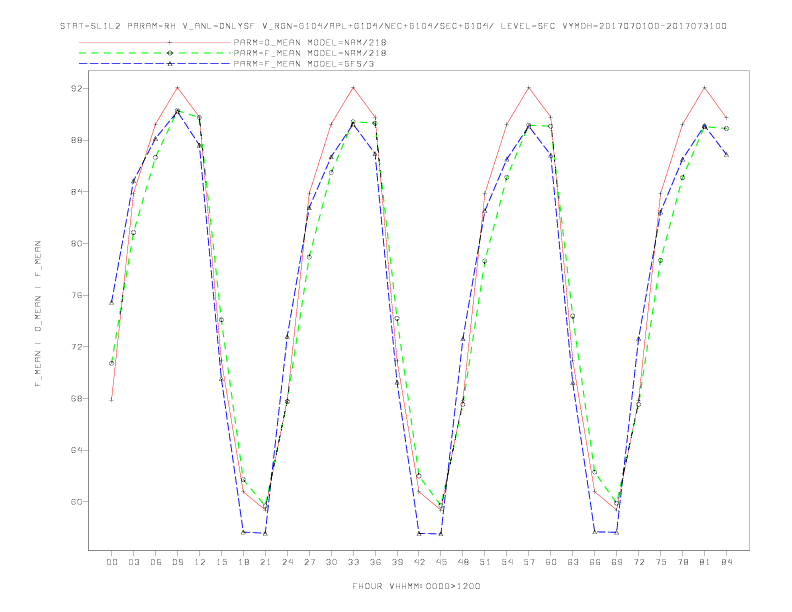Screen dimensions: 792x612
Task: Click y-axis tick value 68
Action: tap(76, 398)
